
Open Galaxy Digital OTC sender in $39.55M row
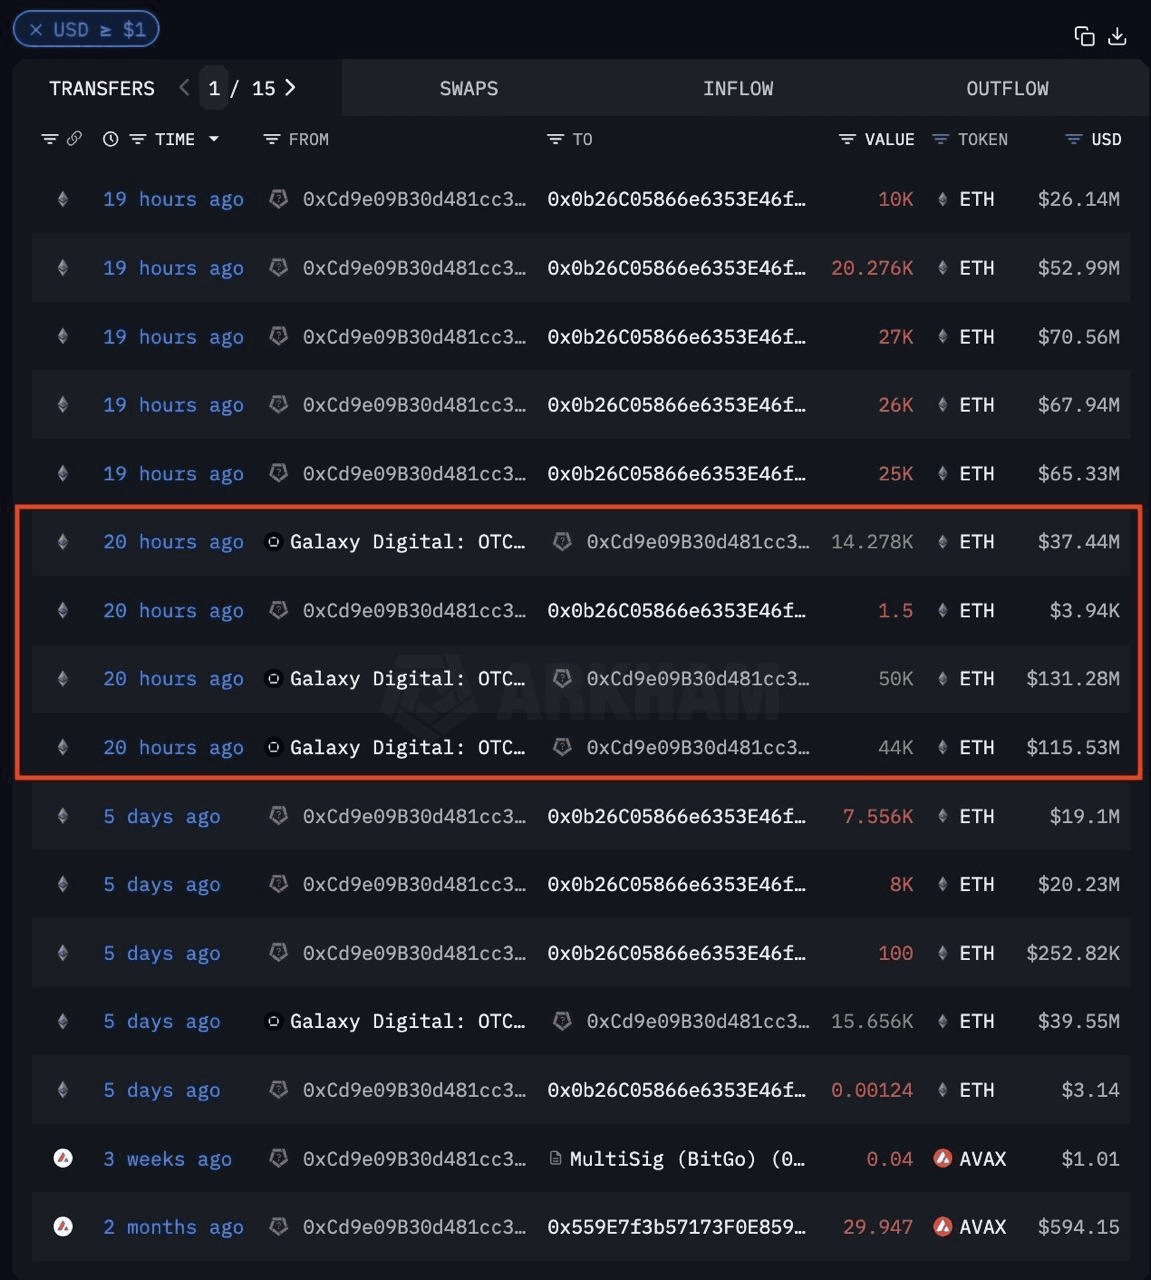(407, 1022)
